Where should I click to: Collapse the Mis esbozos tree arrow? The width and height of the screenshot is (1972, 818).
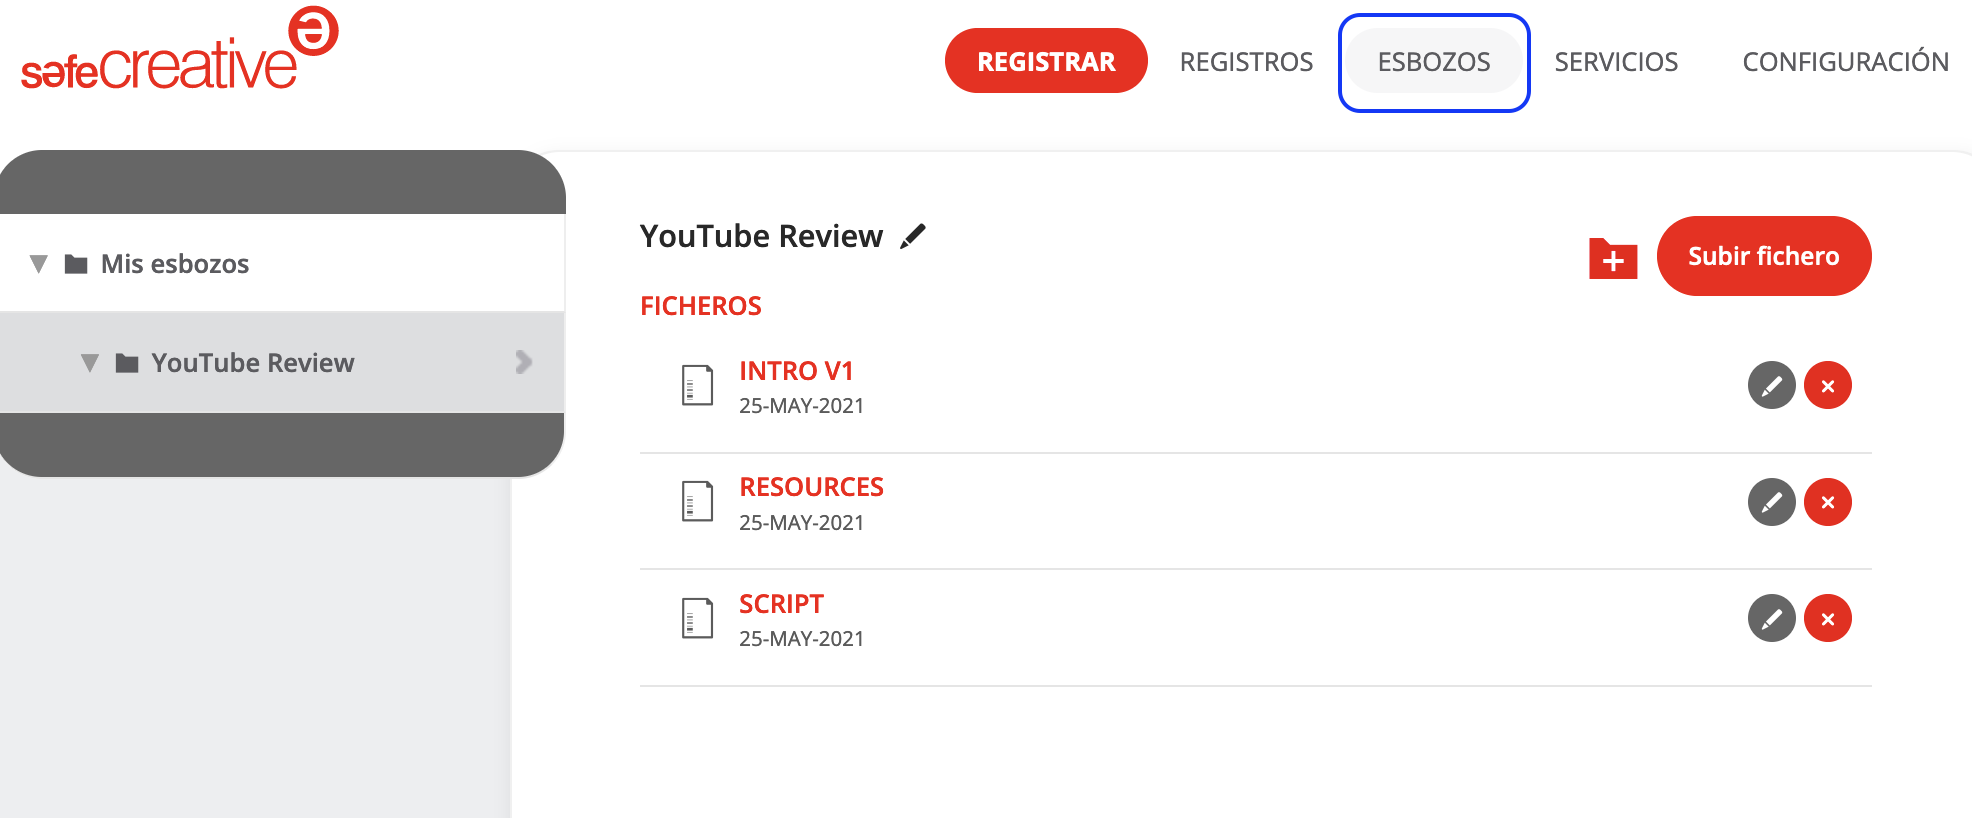39,264
